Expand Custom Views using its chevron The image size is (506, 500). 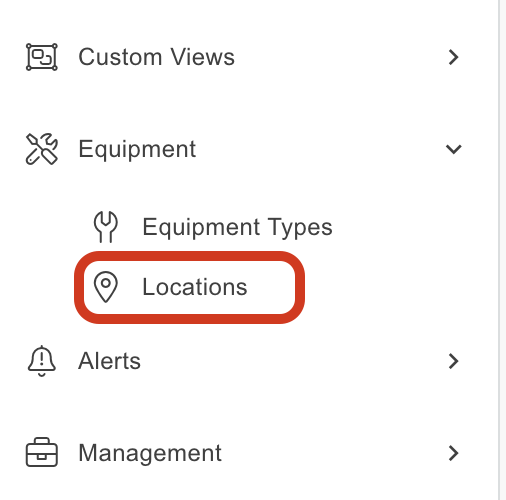point(453,57)
